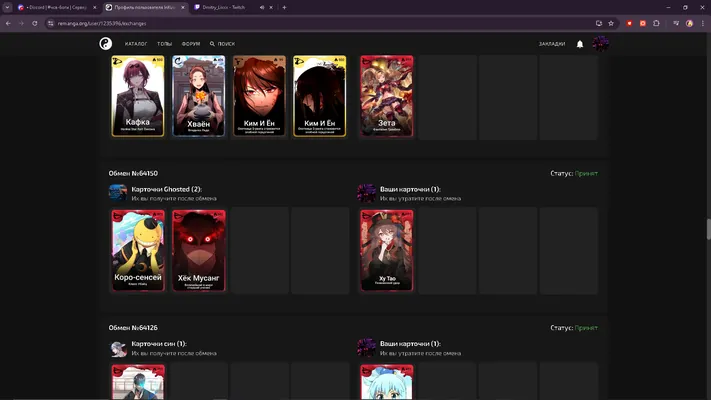Screen dimensions: 711x400
Task: Reload the page
Action: 34,23
